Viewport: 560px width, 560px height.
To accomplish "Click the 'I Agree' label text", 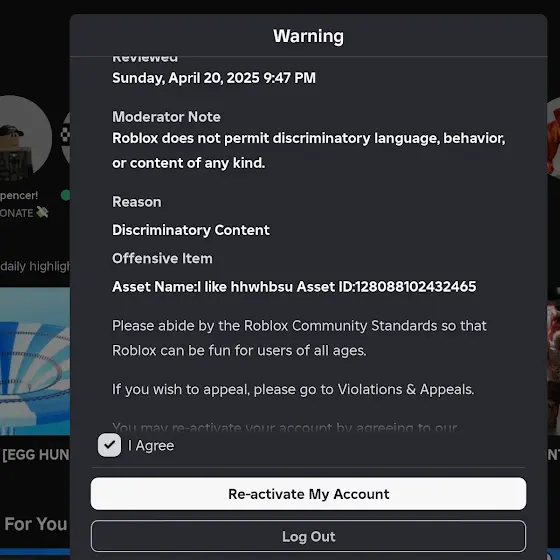I will 151,445.
